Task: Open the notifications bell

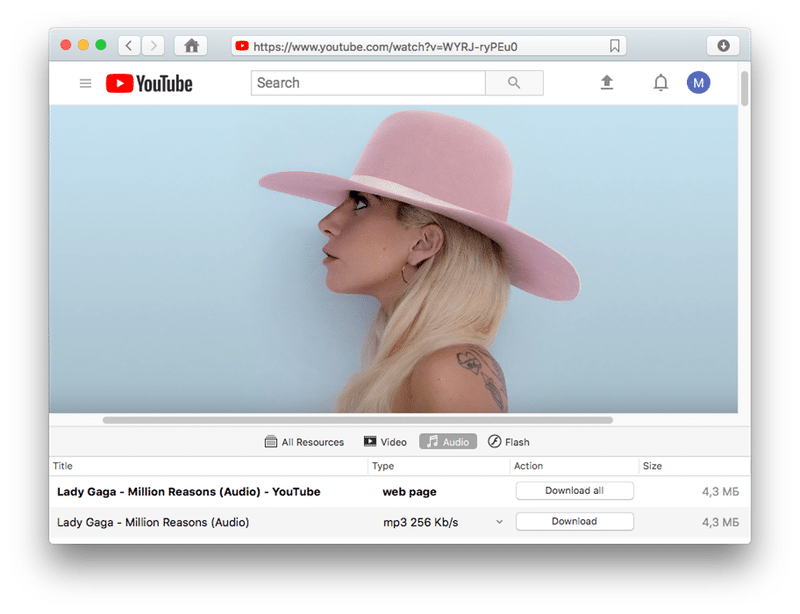Action: pyautogui.click(x=660, y=83)
